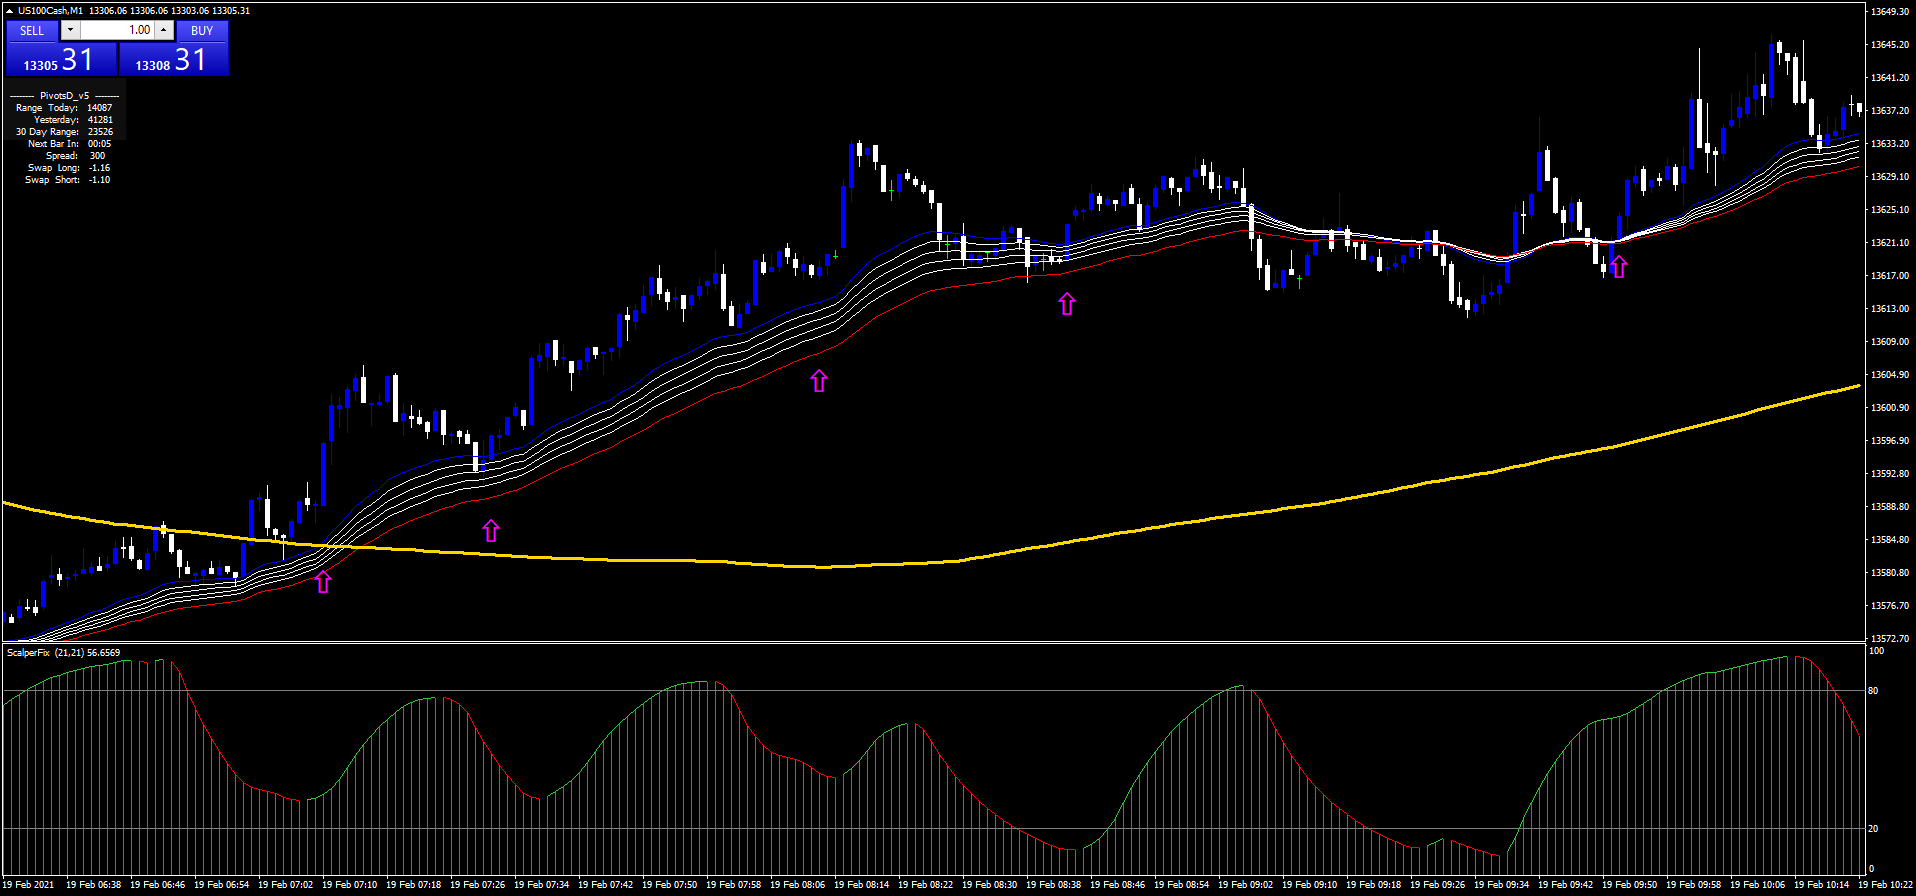
Task: Increase volume with the up arrow
Action: 164,30
